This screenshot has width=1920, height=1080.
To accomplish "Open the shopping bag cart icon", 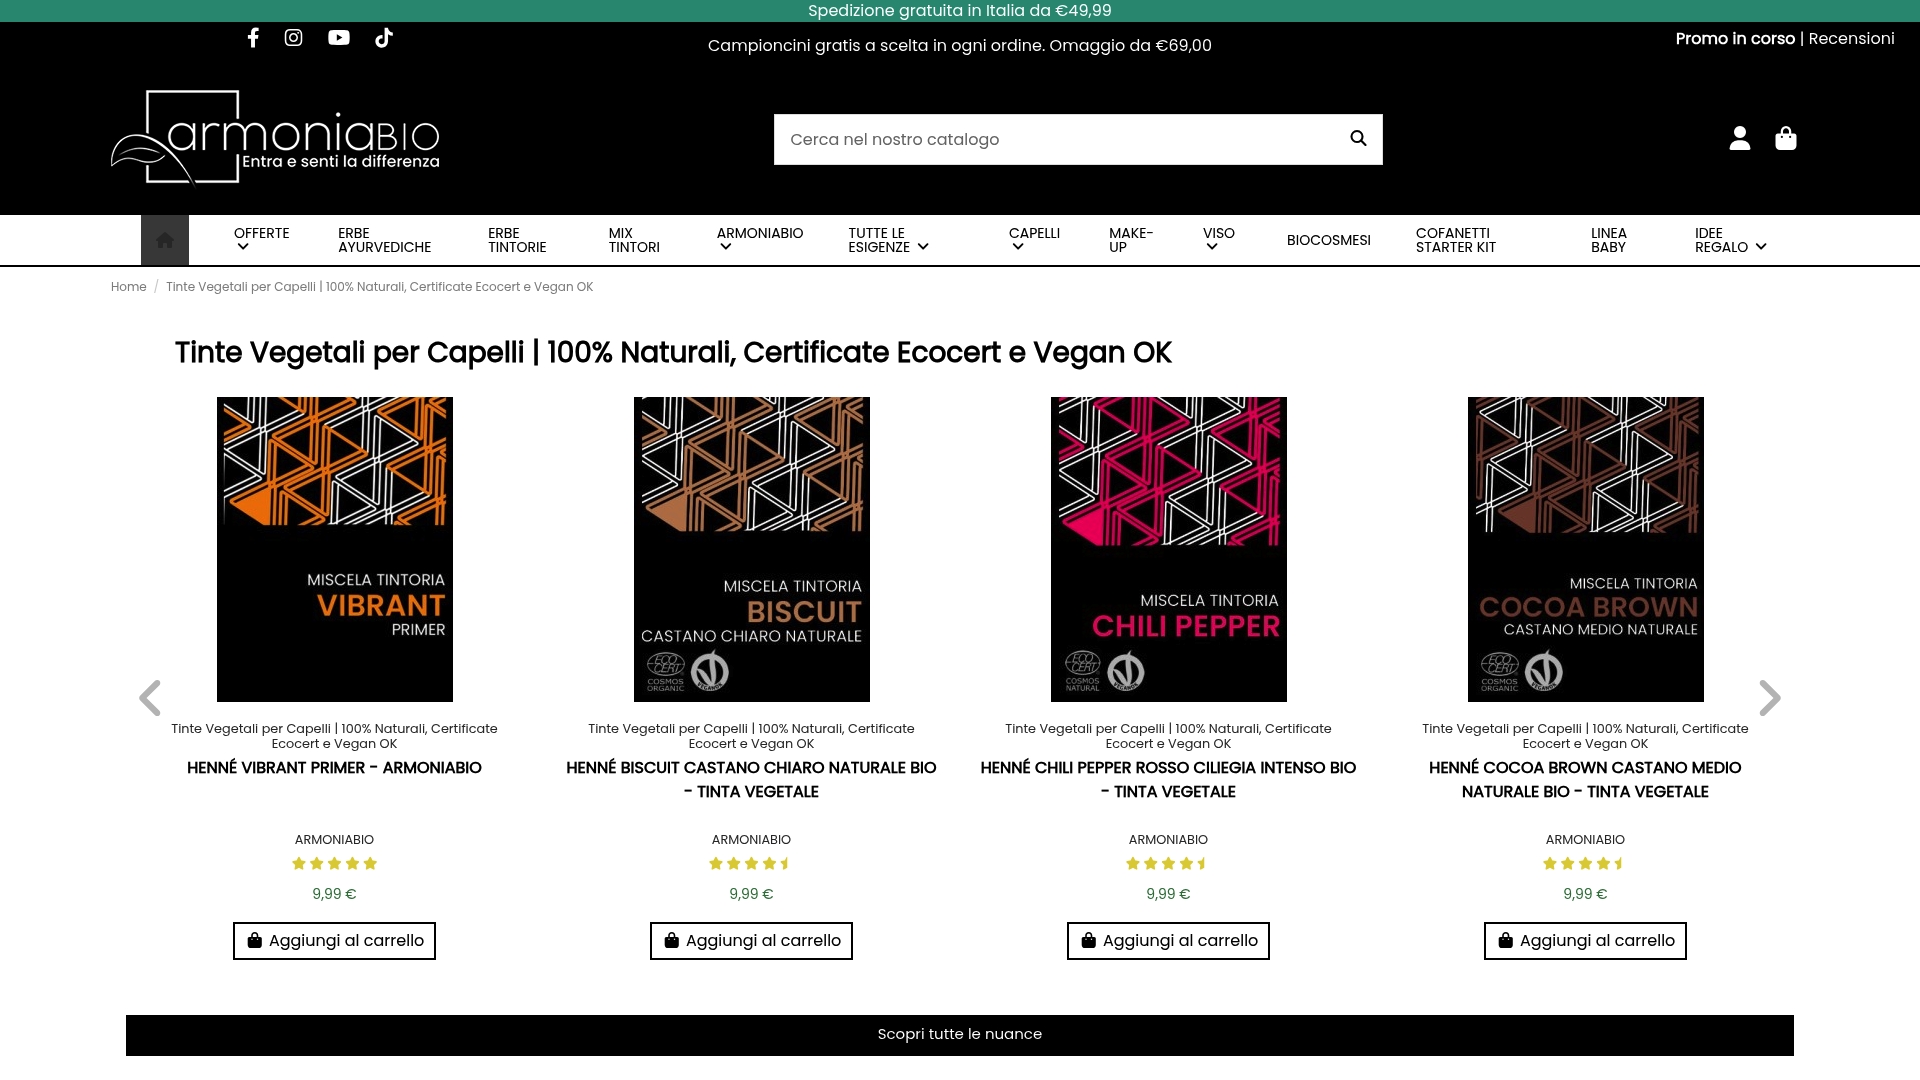I will (x=1786, y=138).
